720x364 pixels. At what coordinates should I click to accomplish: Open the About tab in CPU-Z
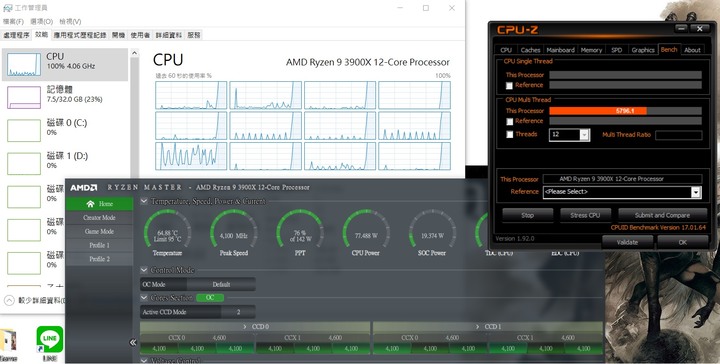692,50
